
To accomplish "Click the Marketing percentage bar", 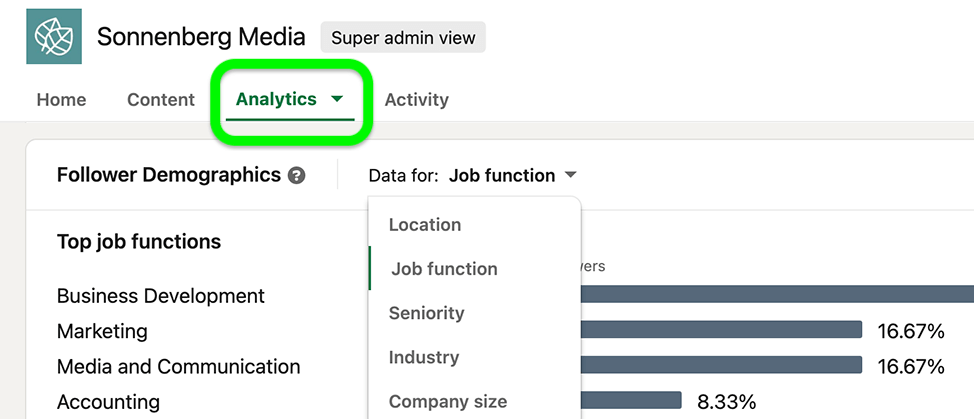I will 721,330.
